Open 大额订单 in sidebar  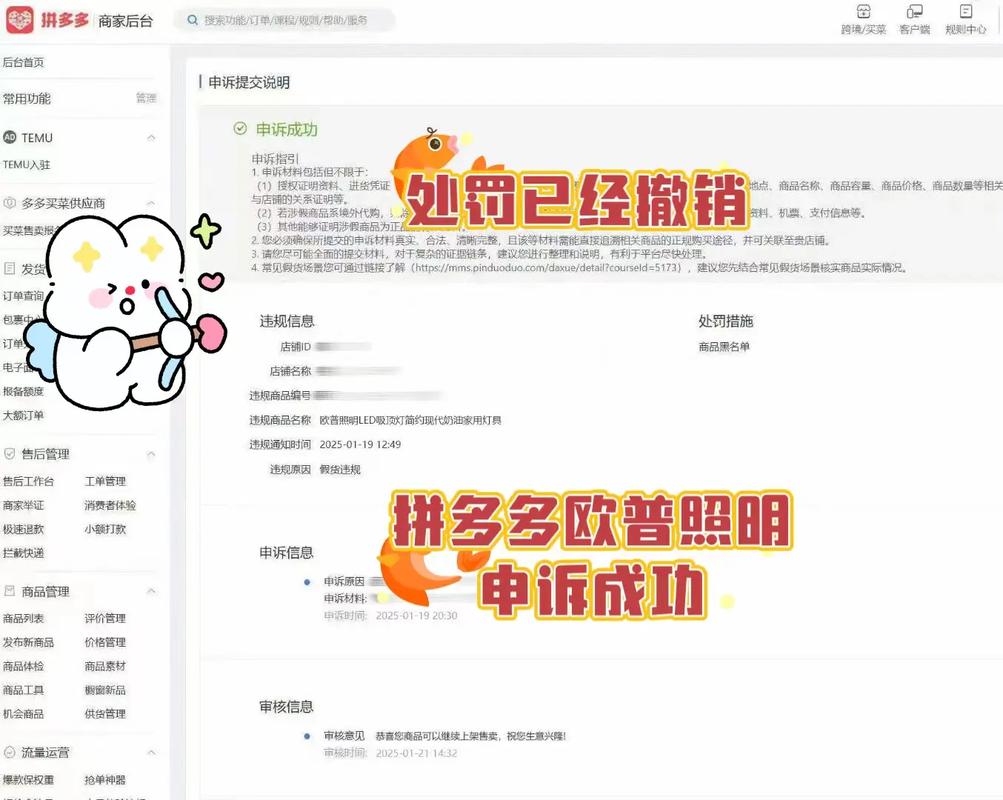[23, 415]
